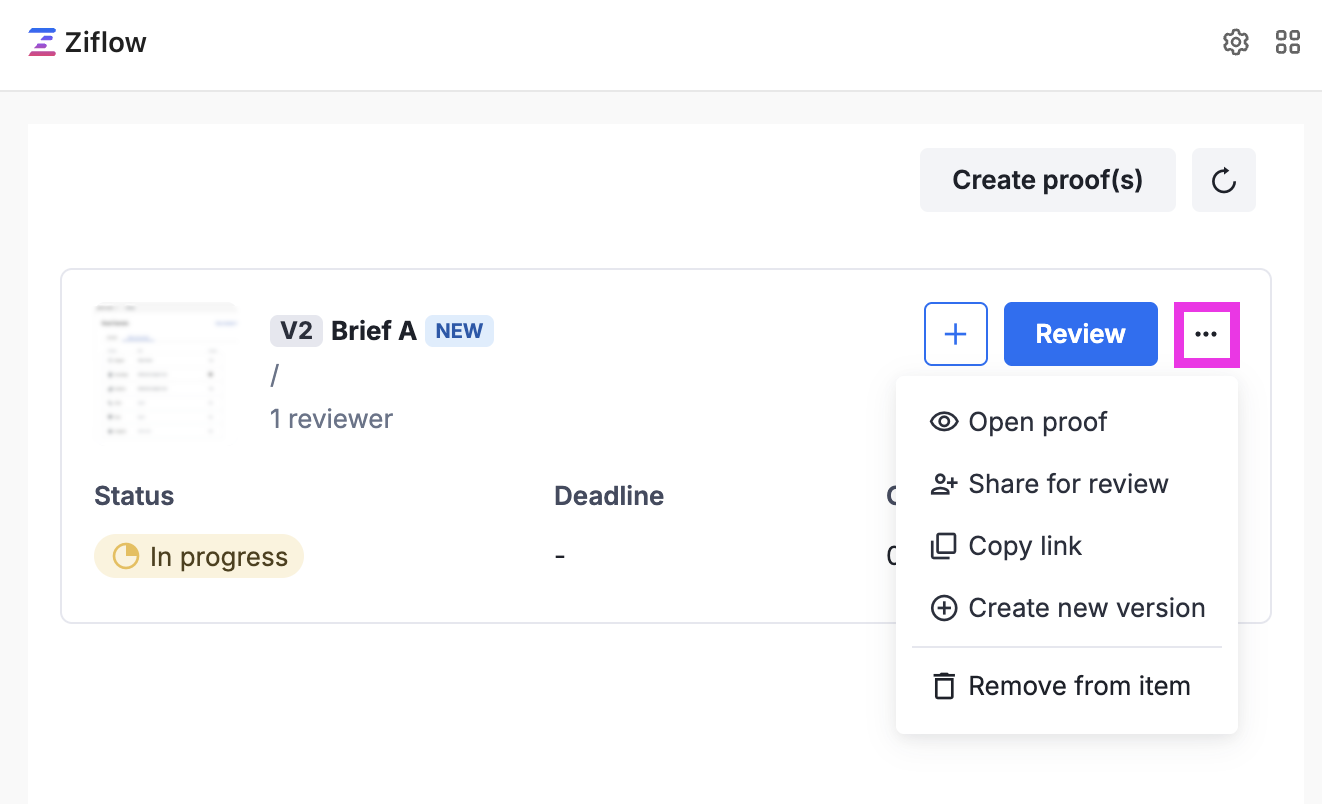Click the NEW badge beside Brief A
This screenshot has height=804, width=1322.
[x=459, y=331]
